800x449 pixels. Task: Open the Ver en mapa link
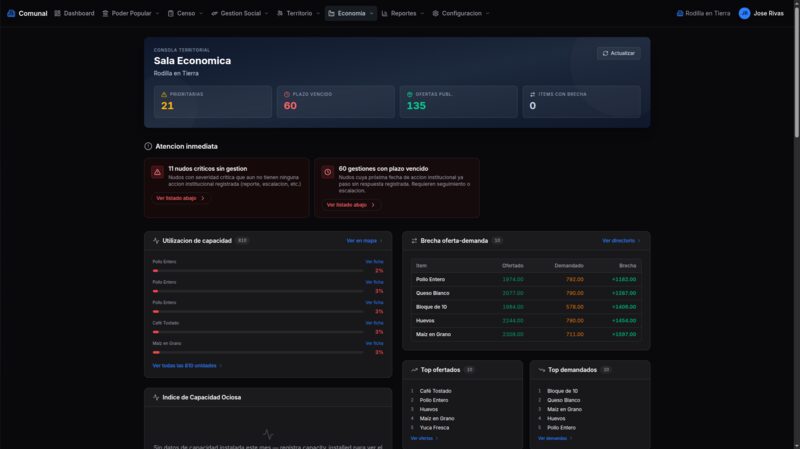coord(364,241)
